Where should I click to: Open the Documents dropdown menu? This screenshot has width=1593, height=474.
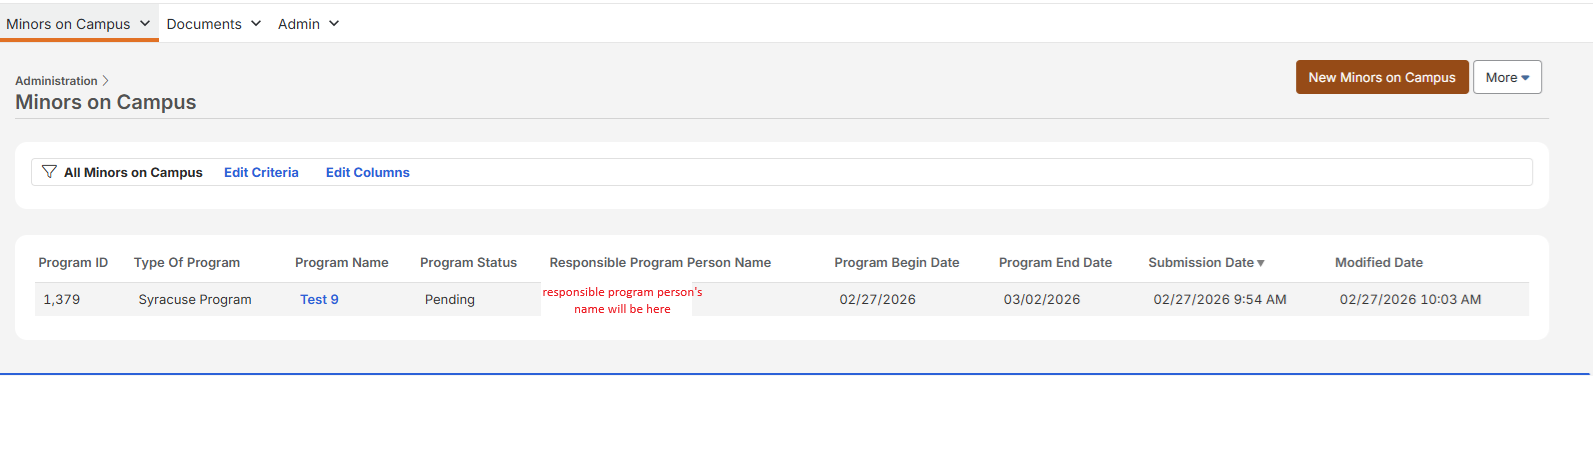pyautogui.click(x=213, y=24)
